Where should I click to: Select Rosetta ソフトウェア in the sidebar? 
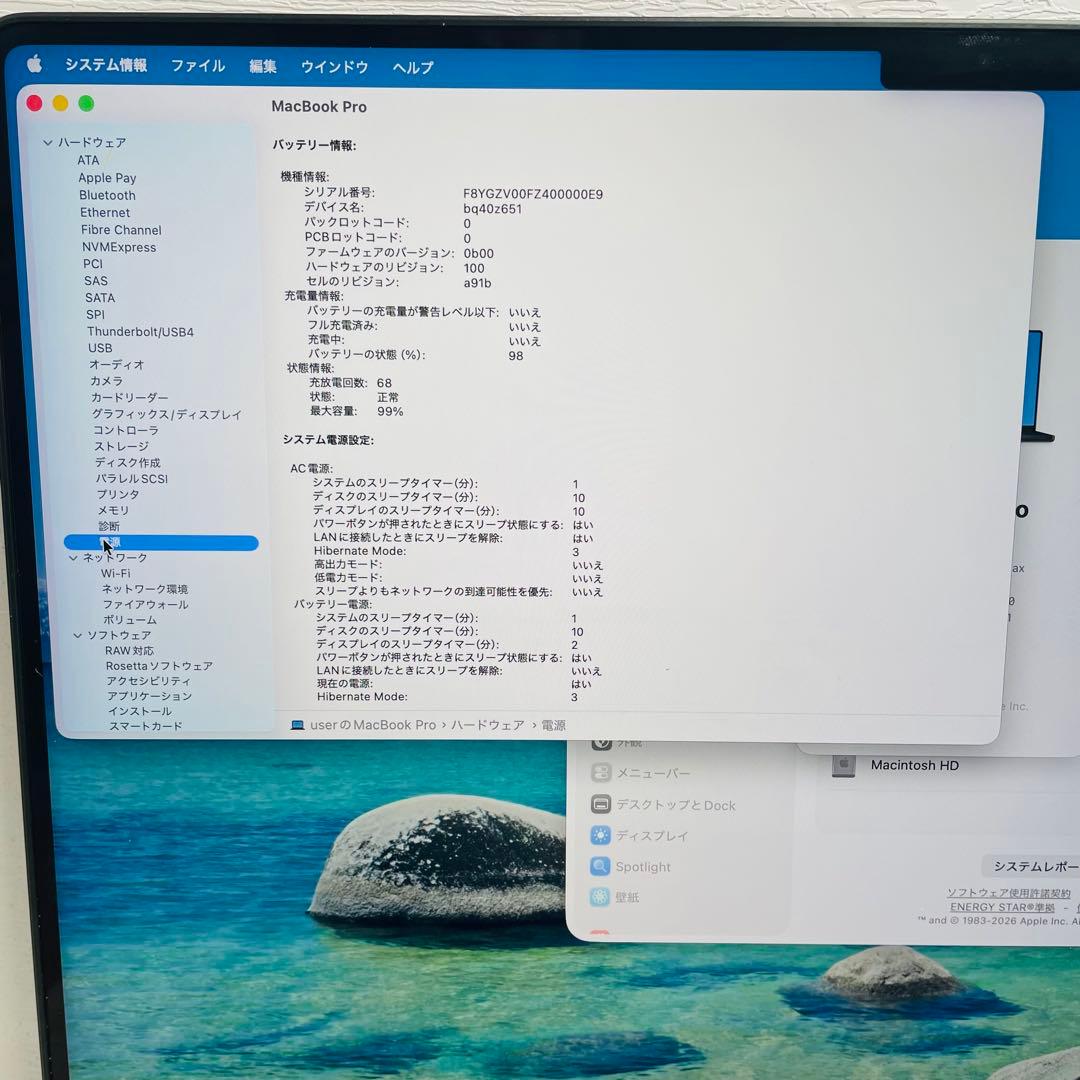coord(159,666)
